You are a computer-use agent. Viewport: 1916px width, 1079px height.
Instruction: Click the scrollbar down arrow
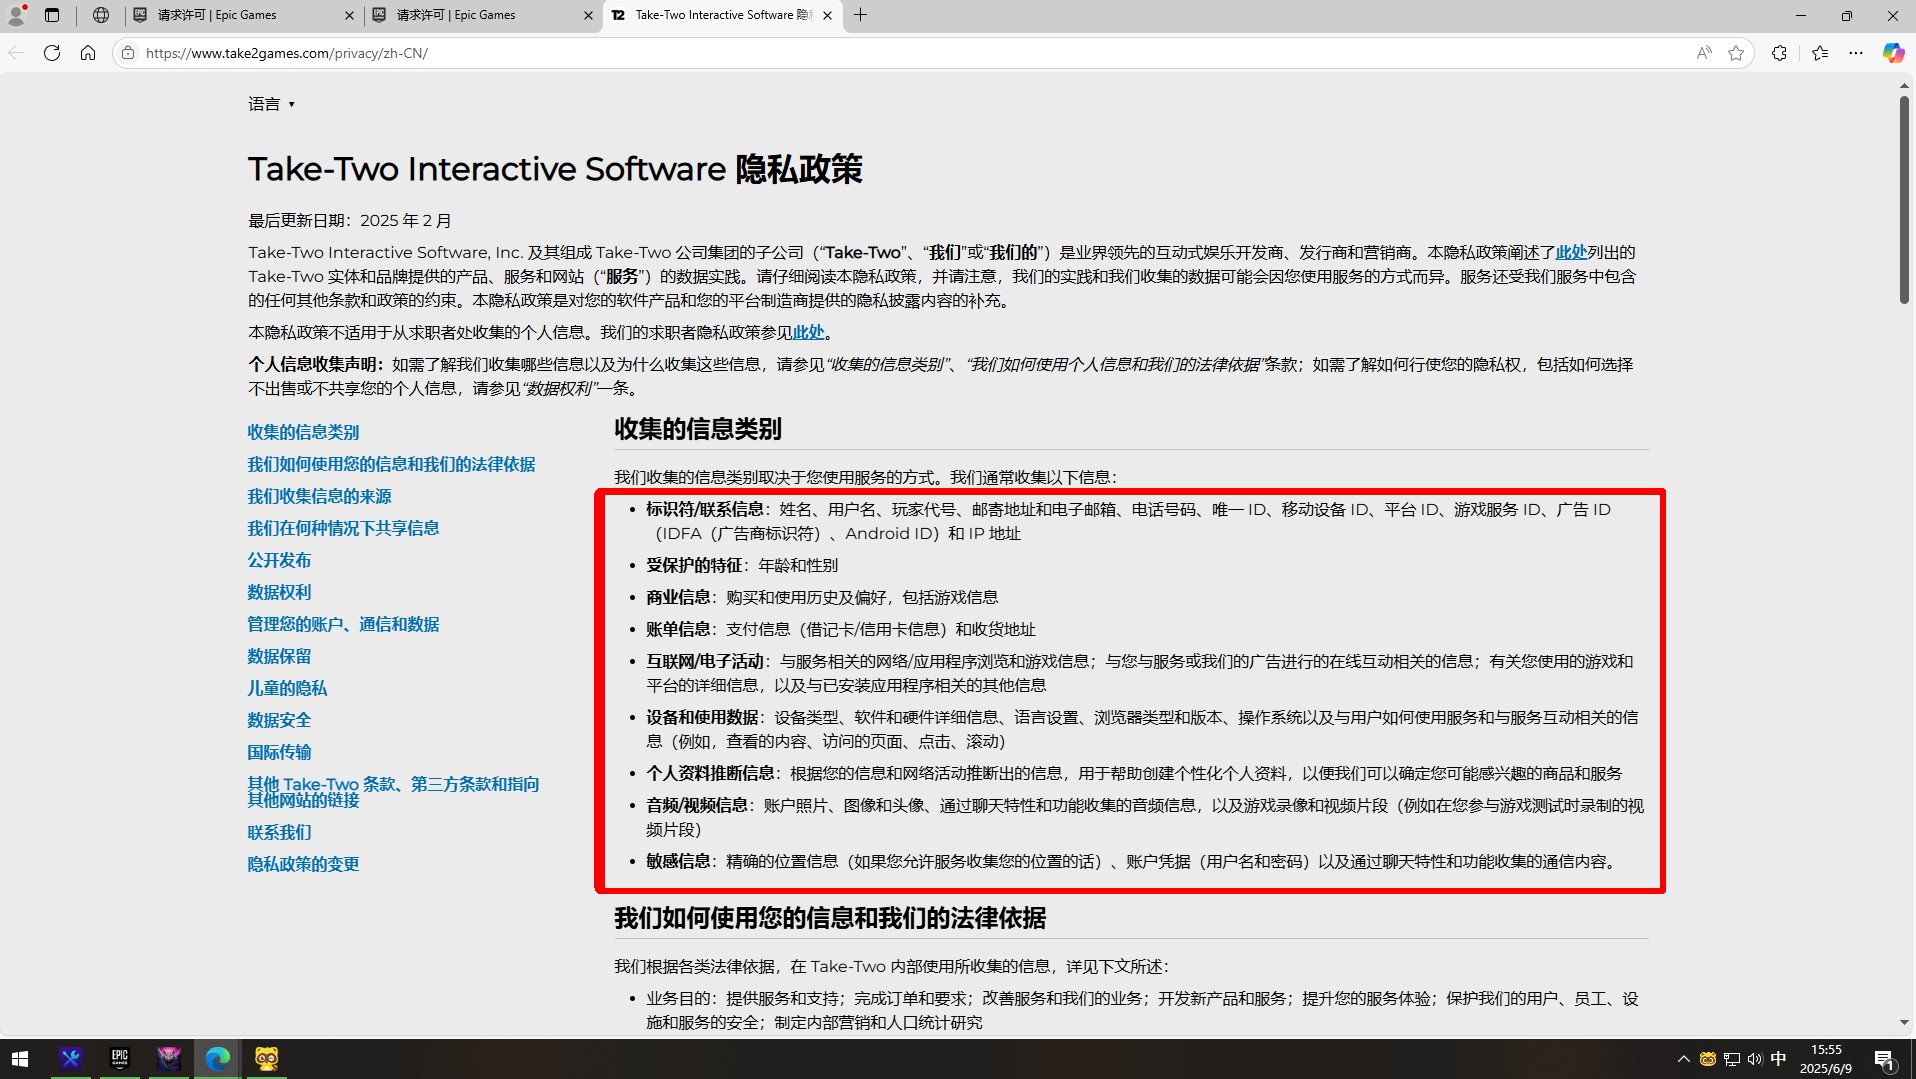[x=1904, y=1023]
